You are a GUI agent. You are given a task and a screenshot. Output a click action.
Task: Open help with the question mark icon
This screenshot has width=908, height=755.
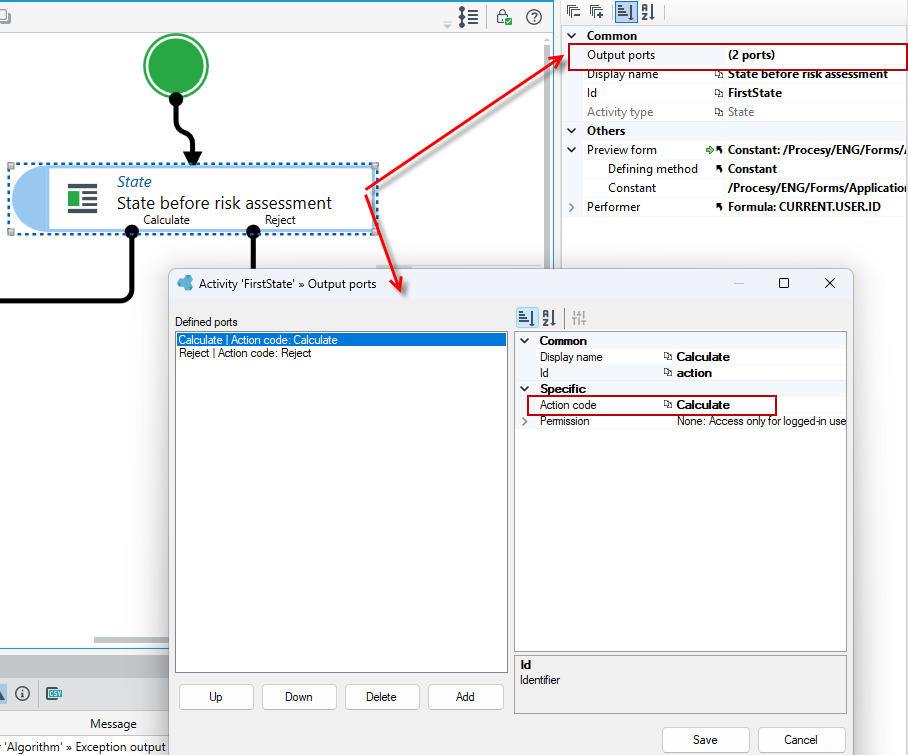coord(534,17)
